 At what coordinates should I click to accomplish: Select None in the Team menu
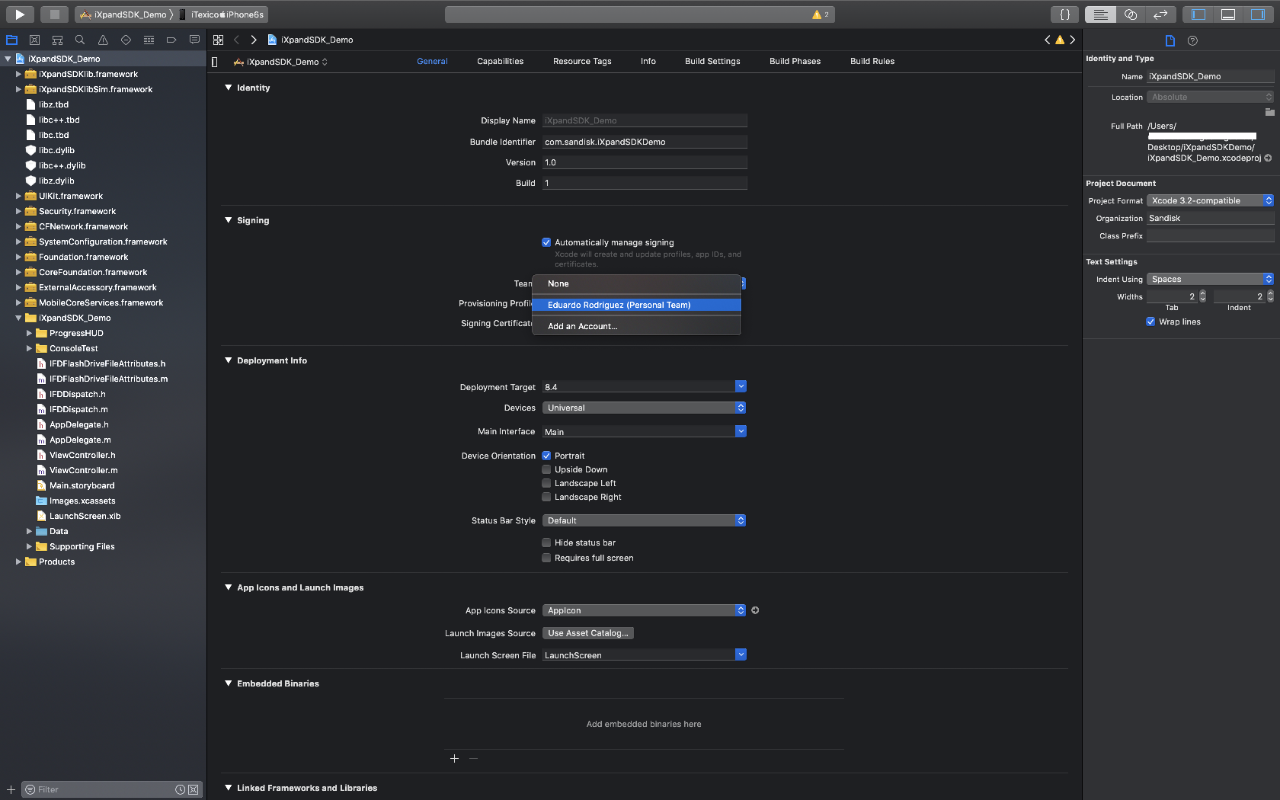(637, 284)
